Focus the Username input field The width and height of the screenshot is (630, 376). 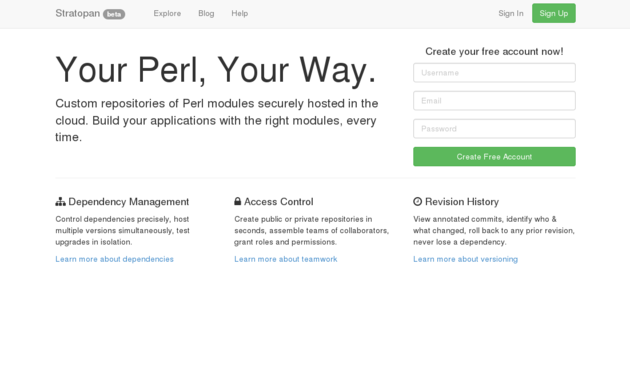coord(494,73)
